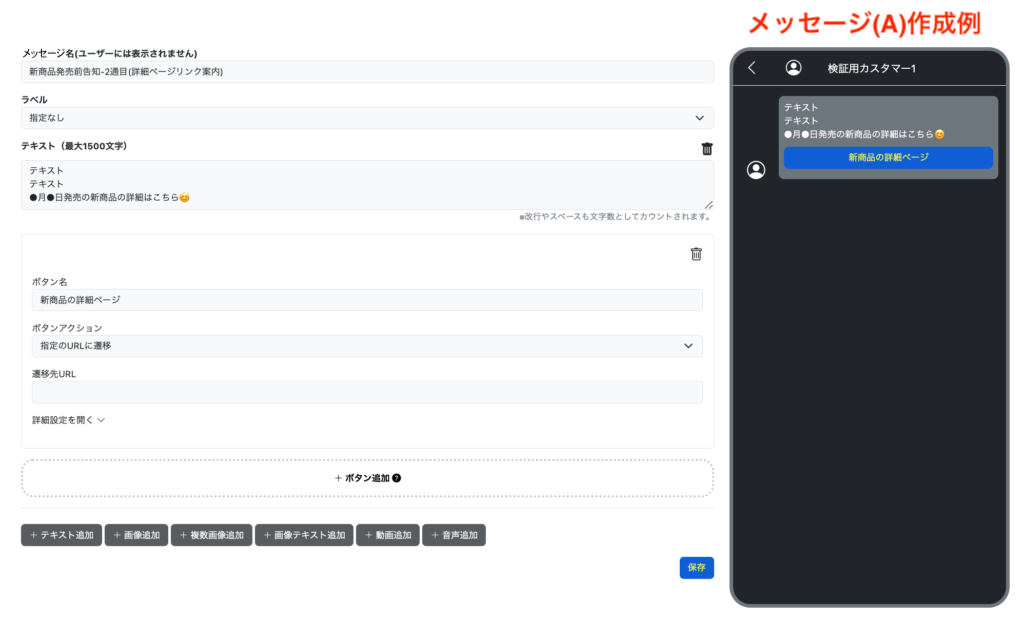The height and width of the screenshot is (621, 1024).
Task: Click the trash icon beside the text section
Action: pos(707,149)
